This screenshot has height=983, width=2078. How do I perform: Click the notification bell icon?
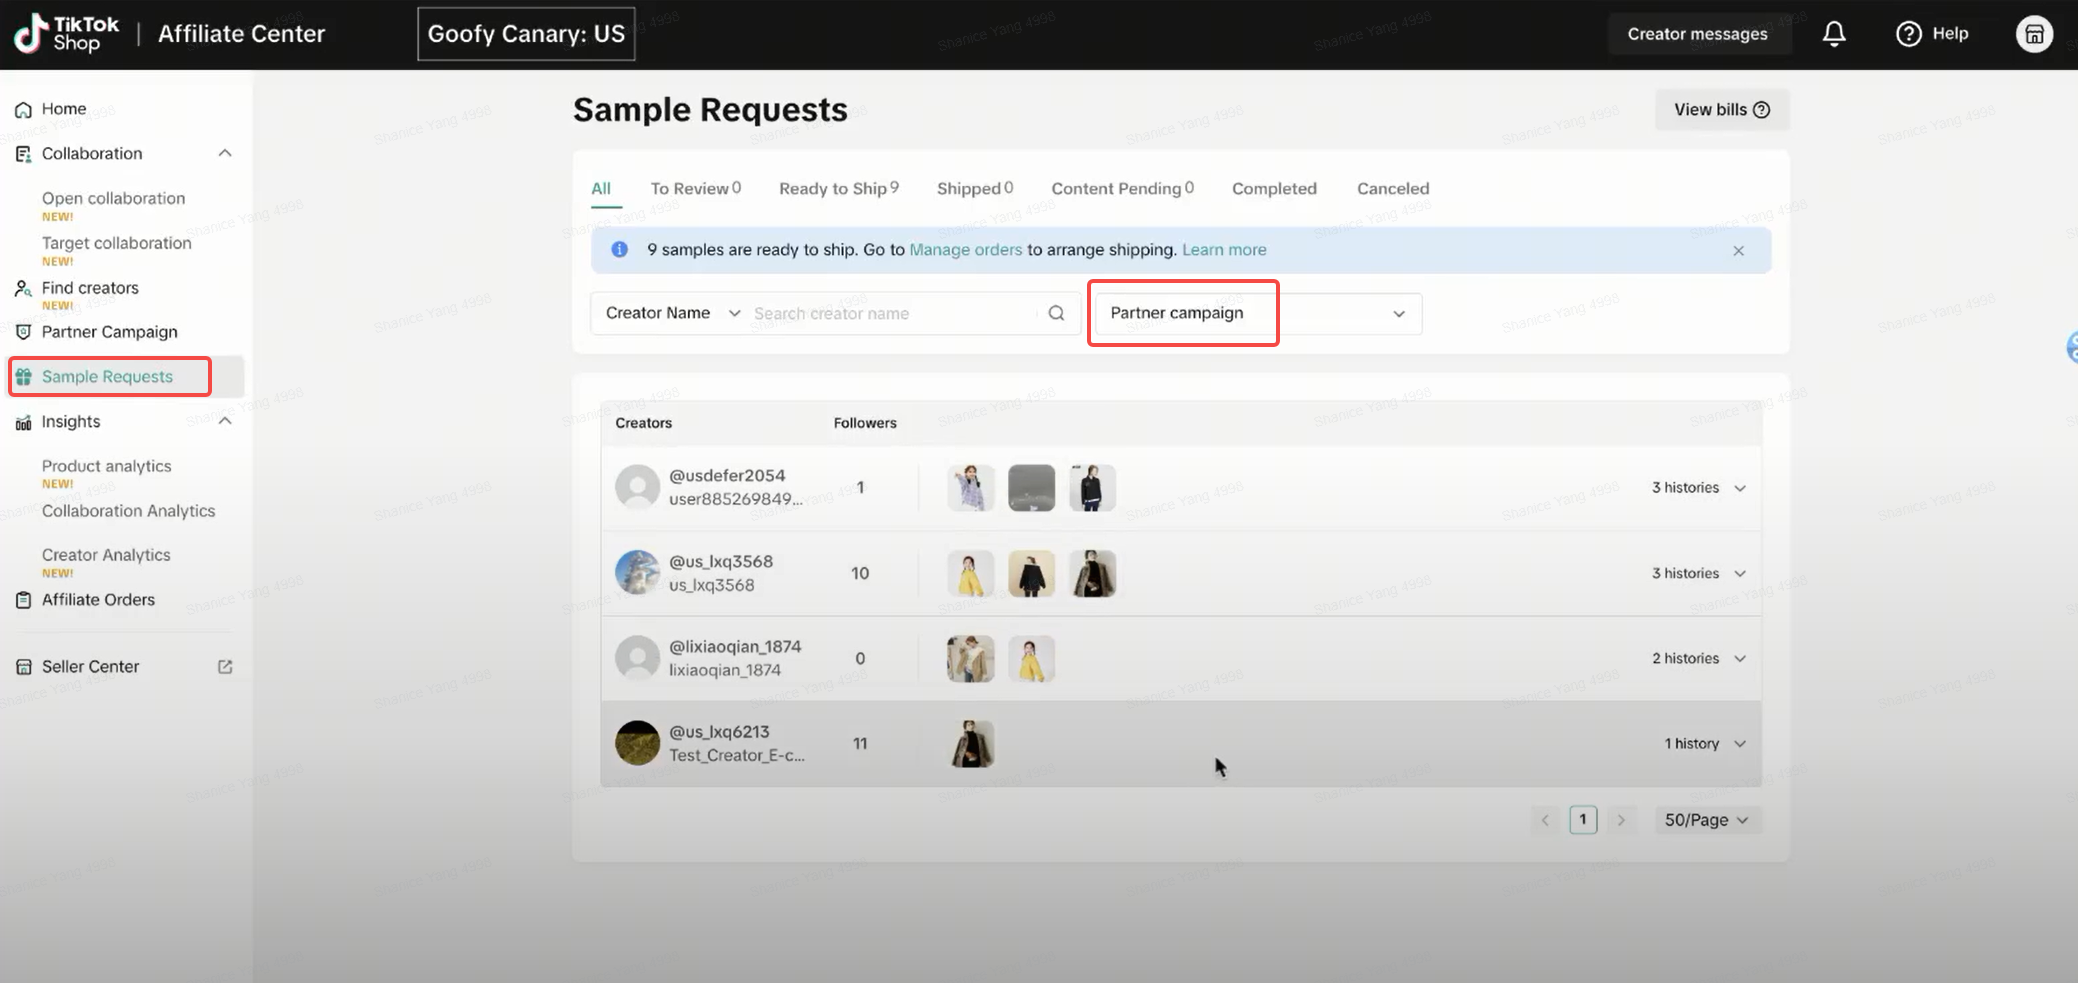click(x=1834, y=34)
